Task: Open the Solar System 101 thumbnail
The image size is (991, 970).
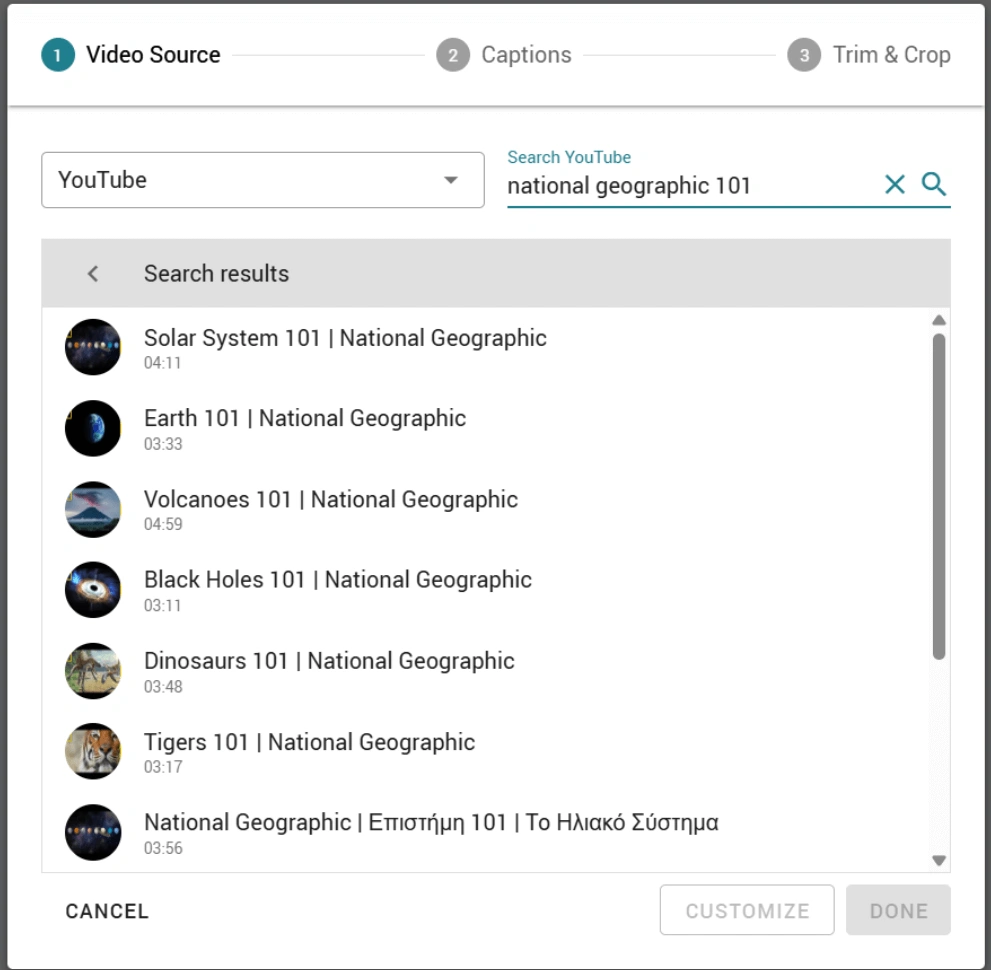Action: 93,347
